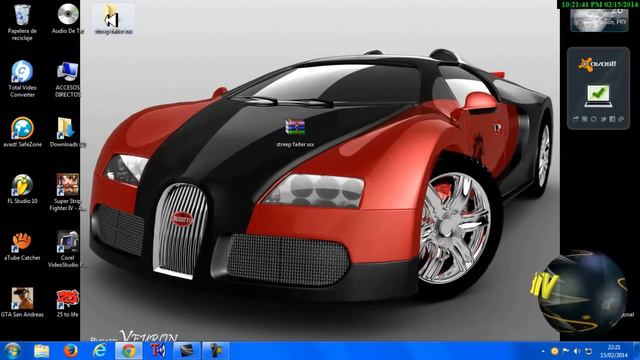Open the red T speaker taskbar app
Viewport: 640px width, 360px height.
[158, 351]
